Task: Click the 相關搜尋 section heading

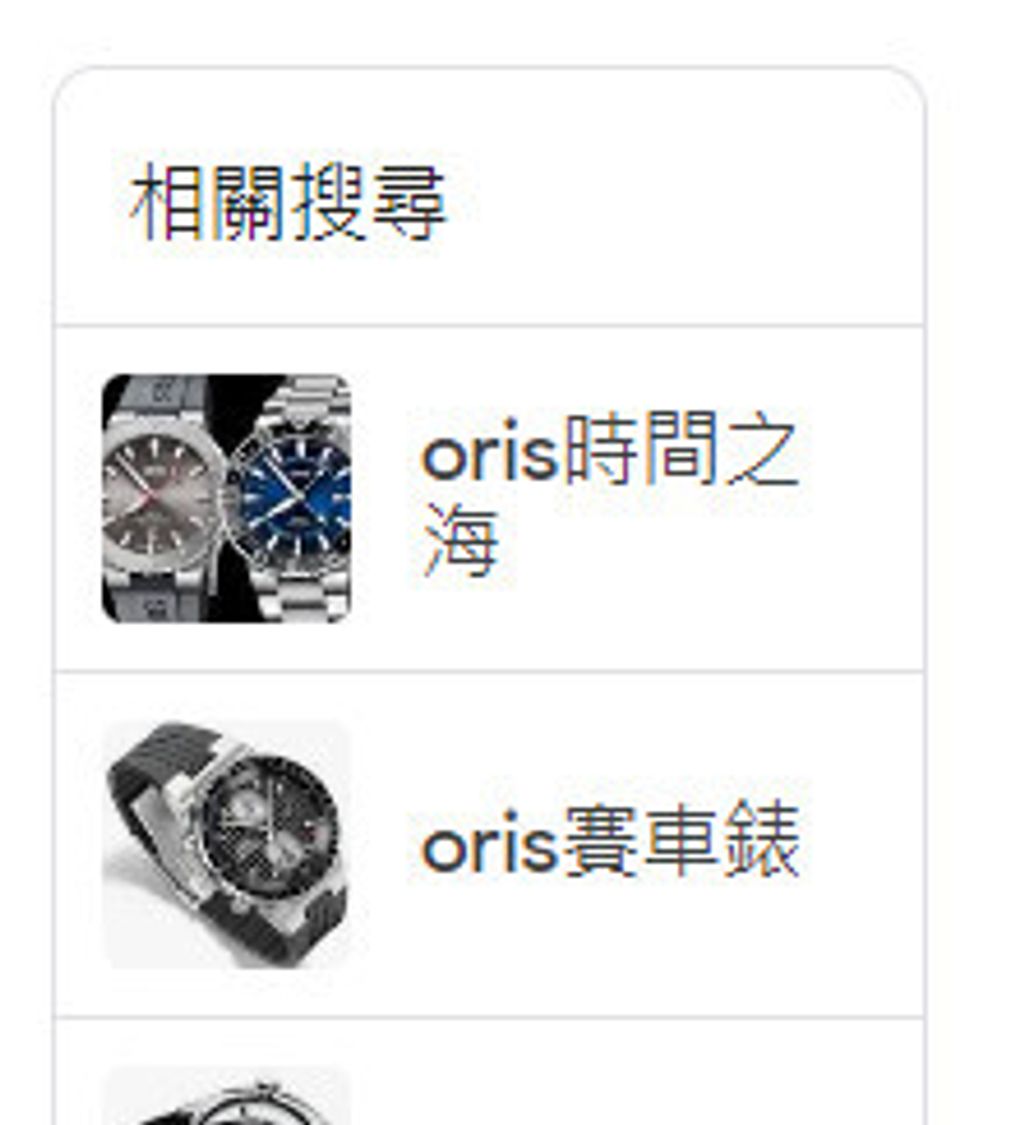Action: pos(288,201)
